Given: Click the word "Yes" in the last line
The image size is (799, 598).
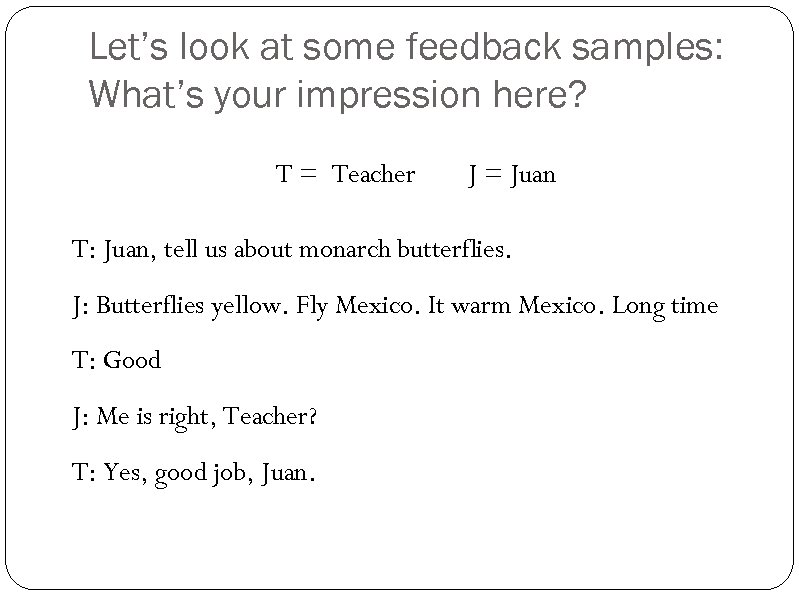Looking at the screenshot, I should (x=121, y=471).
